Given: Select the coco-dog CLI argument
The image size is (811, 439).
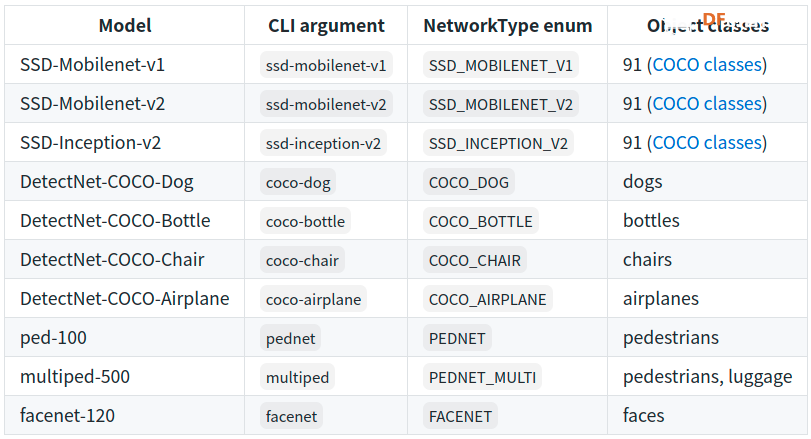Looking at the screenshot, I should tap(298, 183).
